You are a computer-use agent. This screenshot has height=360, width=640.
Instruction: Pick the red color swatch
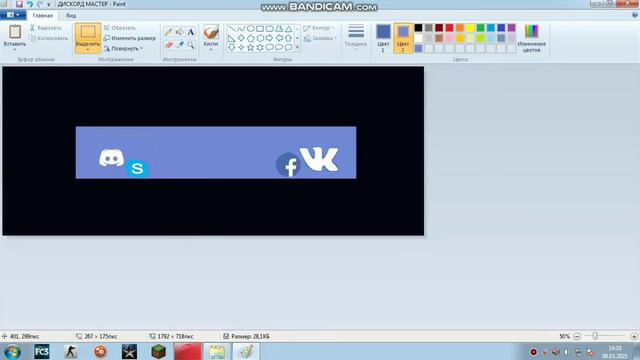point(449,28)
